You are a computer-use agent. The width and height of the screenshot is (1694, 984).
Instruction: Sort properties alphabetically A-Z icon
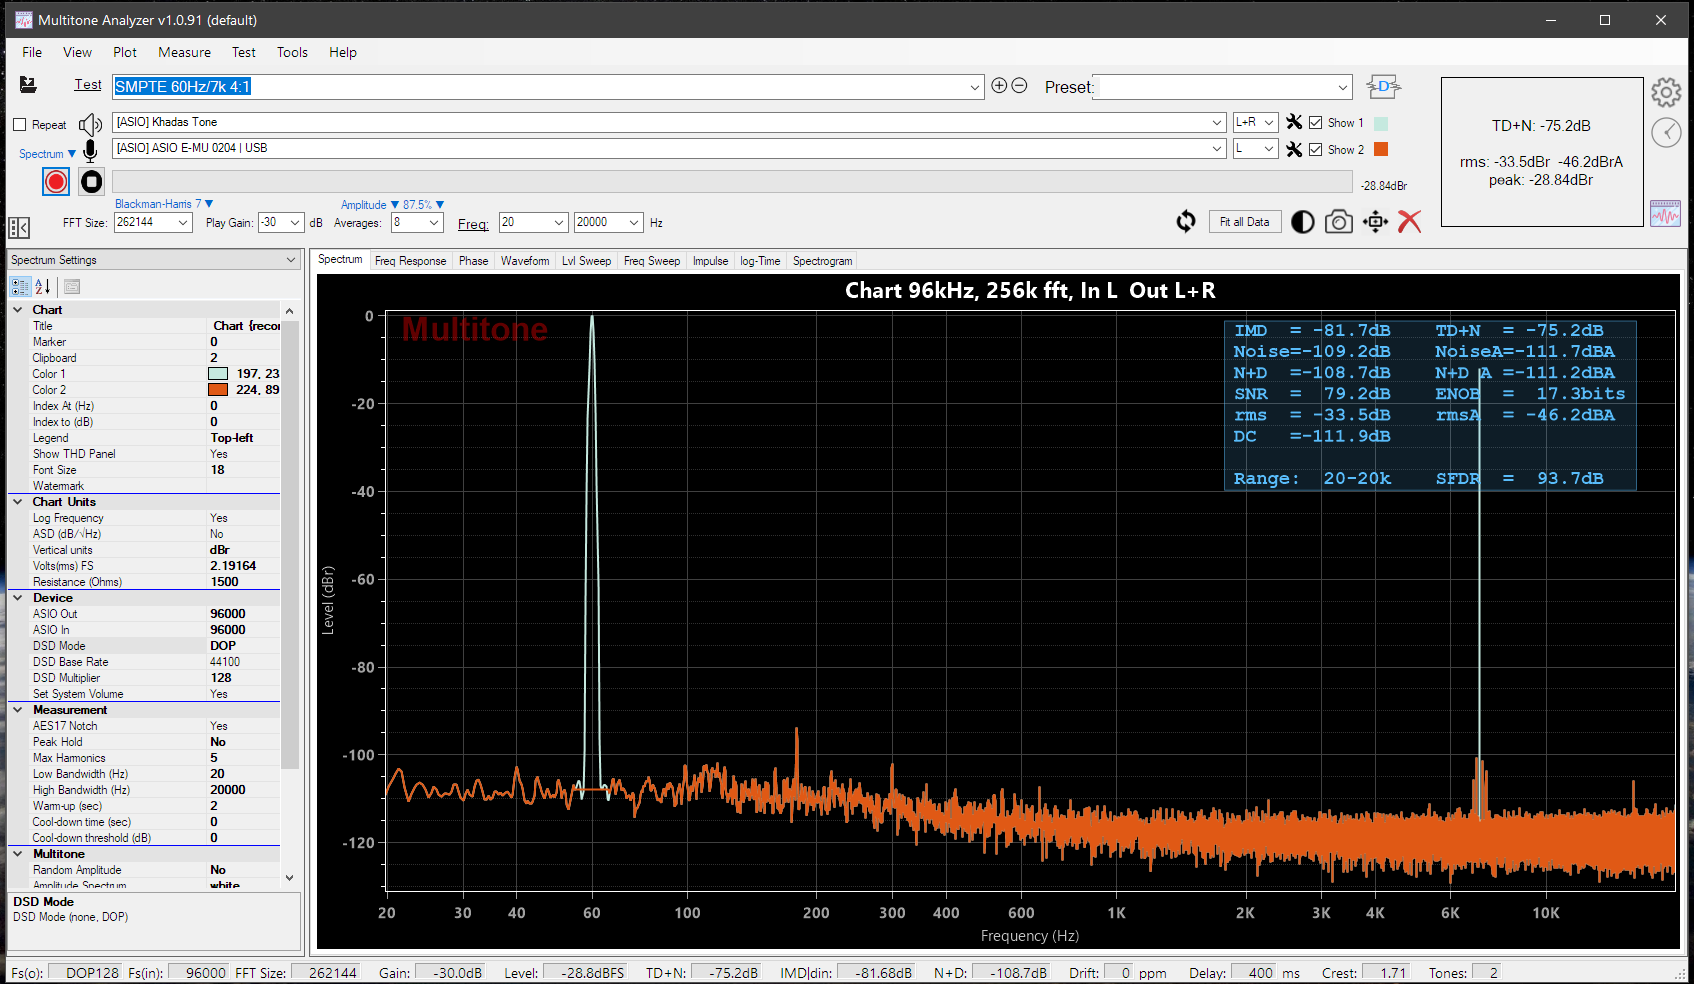pyautogui.click(x=43, y=287)
